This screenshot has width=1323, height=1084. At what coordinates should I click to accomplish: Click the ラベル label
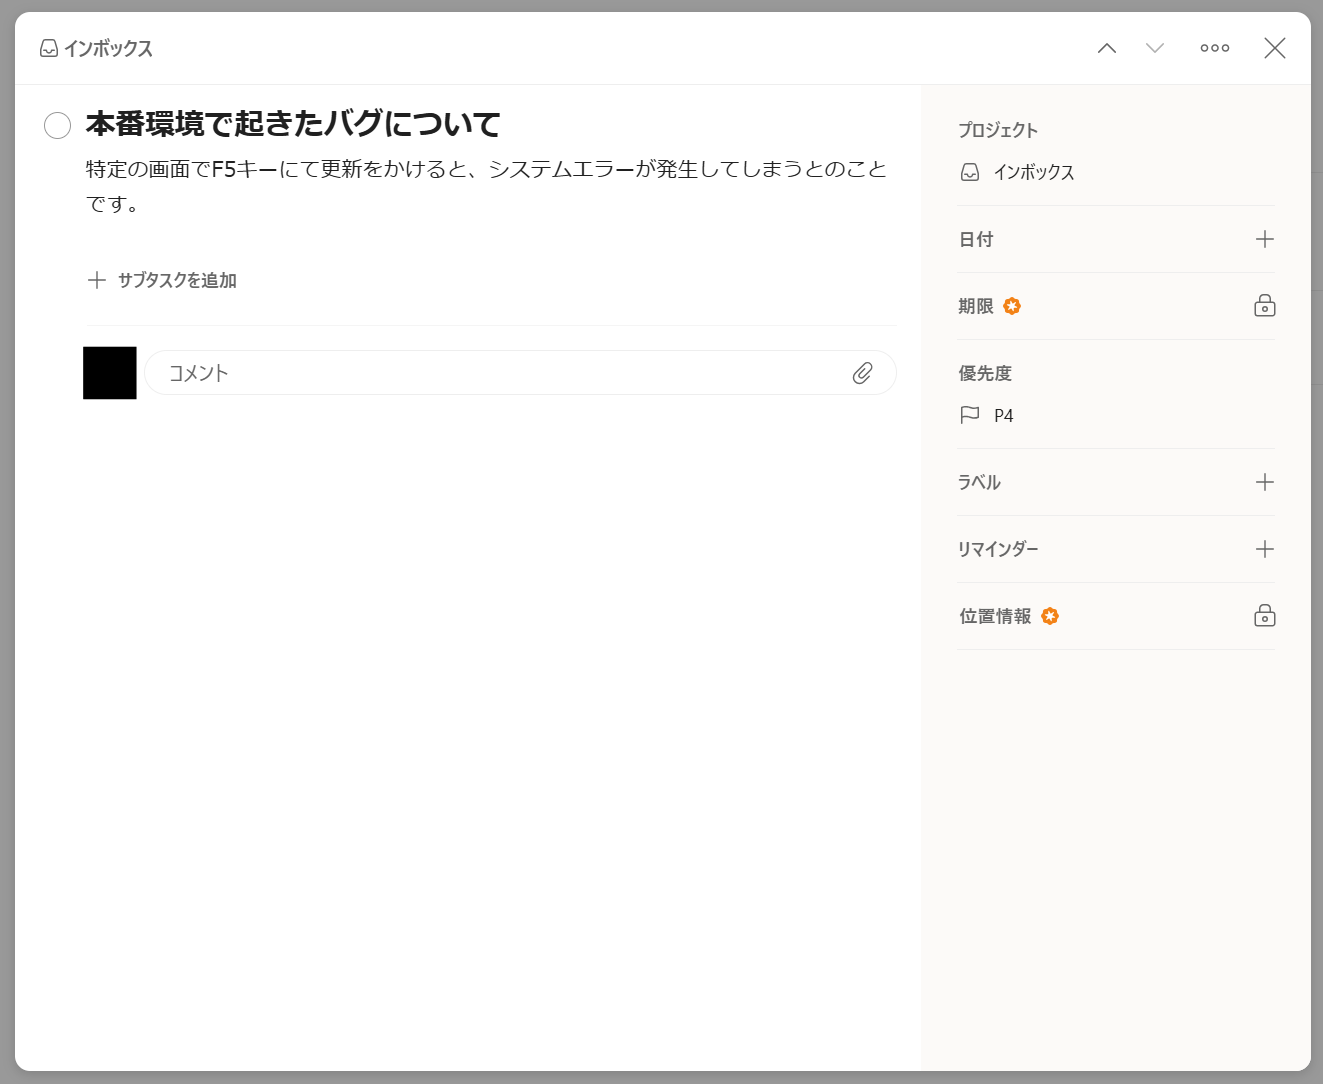tap(979, 482)
